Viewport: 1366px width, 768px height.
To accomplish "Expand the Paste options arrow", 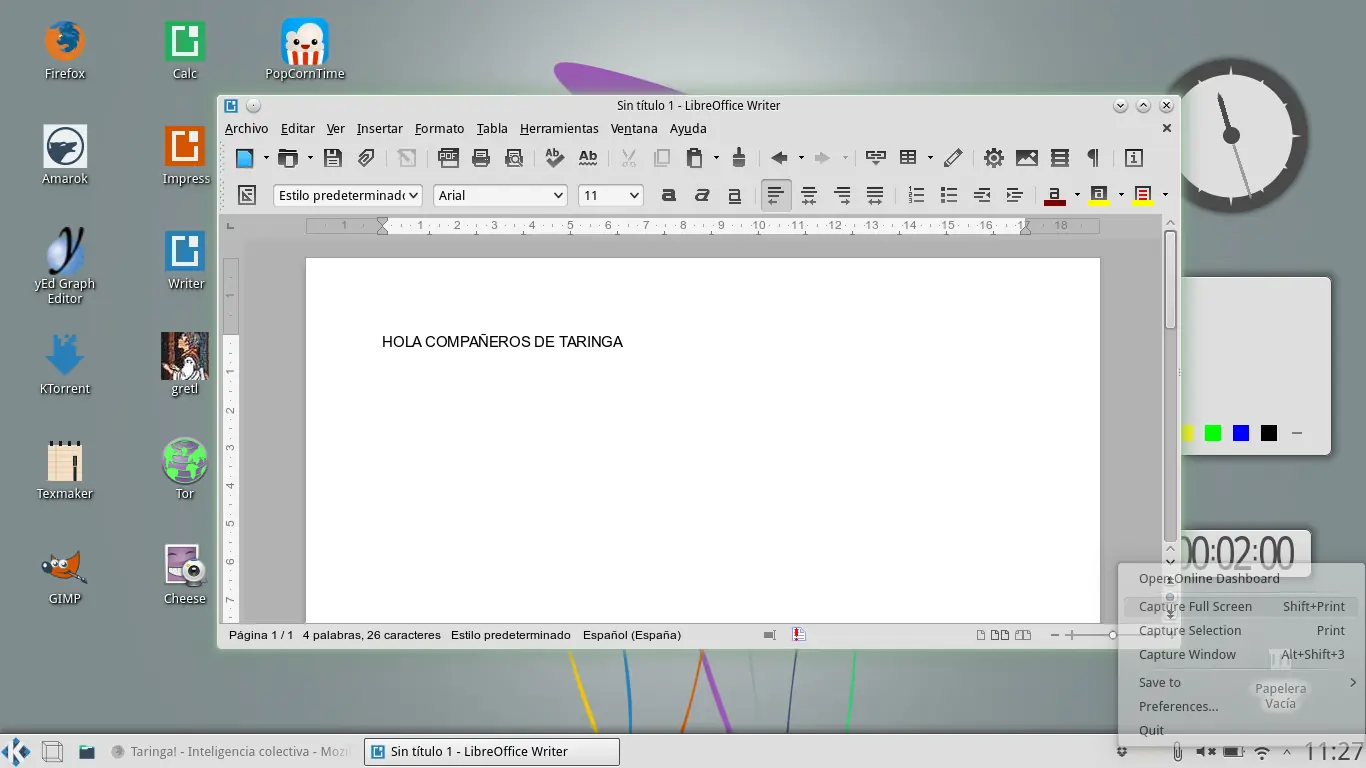I will (716, 158).
